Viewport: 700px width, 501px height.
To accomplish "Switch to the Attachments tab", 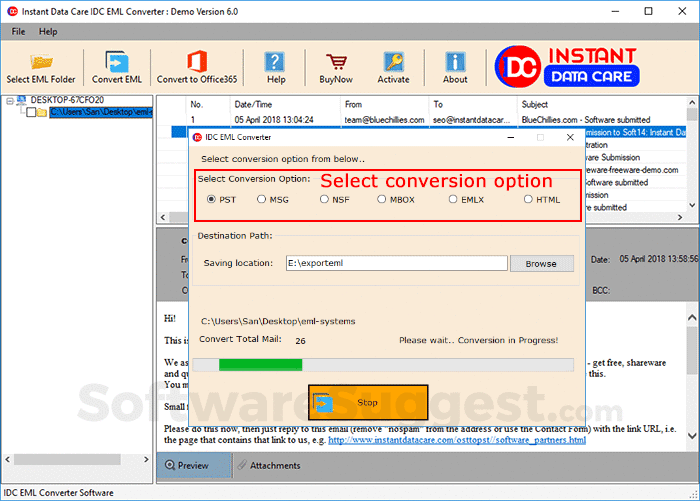I will [x=270, y=465].
